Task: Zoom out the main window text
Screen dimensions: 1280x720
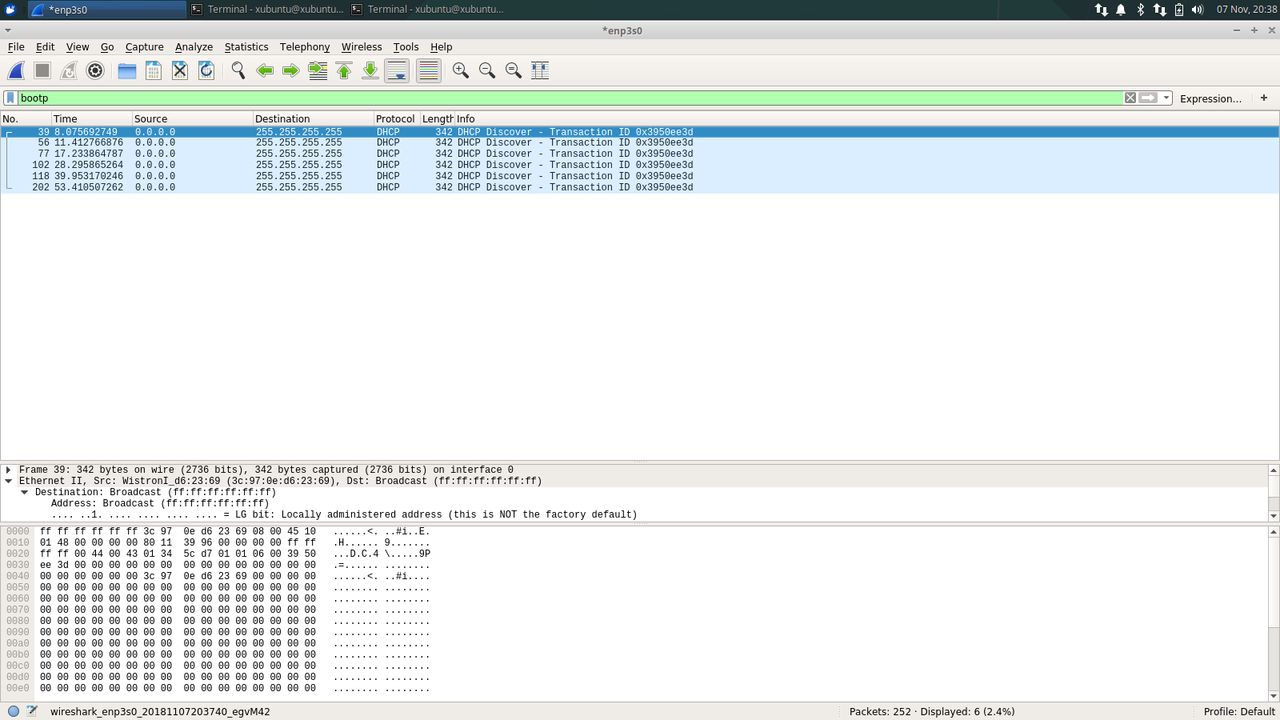Action: pos(487,71)
